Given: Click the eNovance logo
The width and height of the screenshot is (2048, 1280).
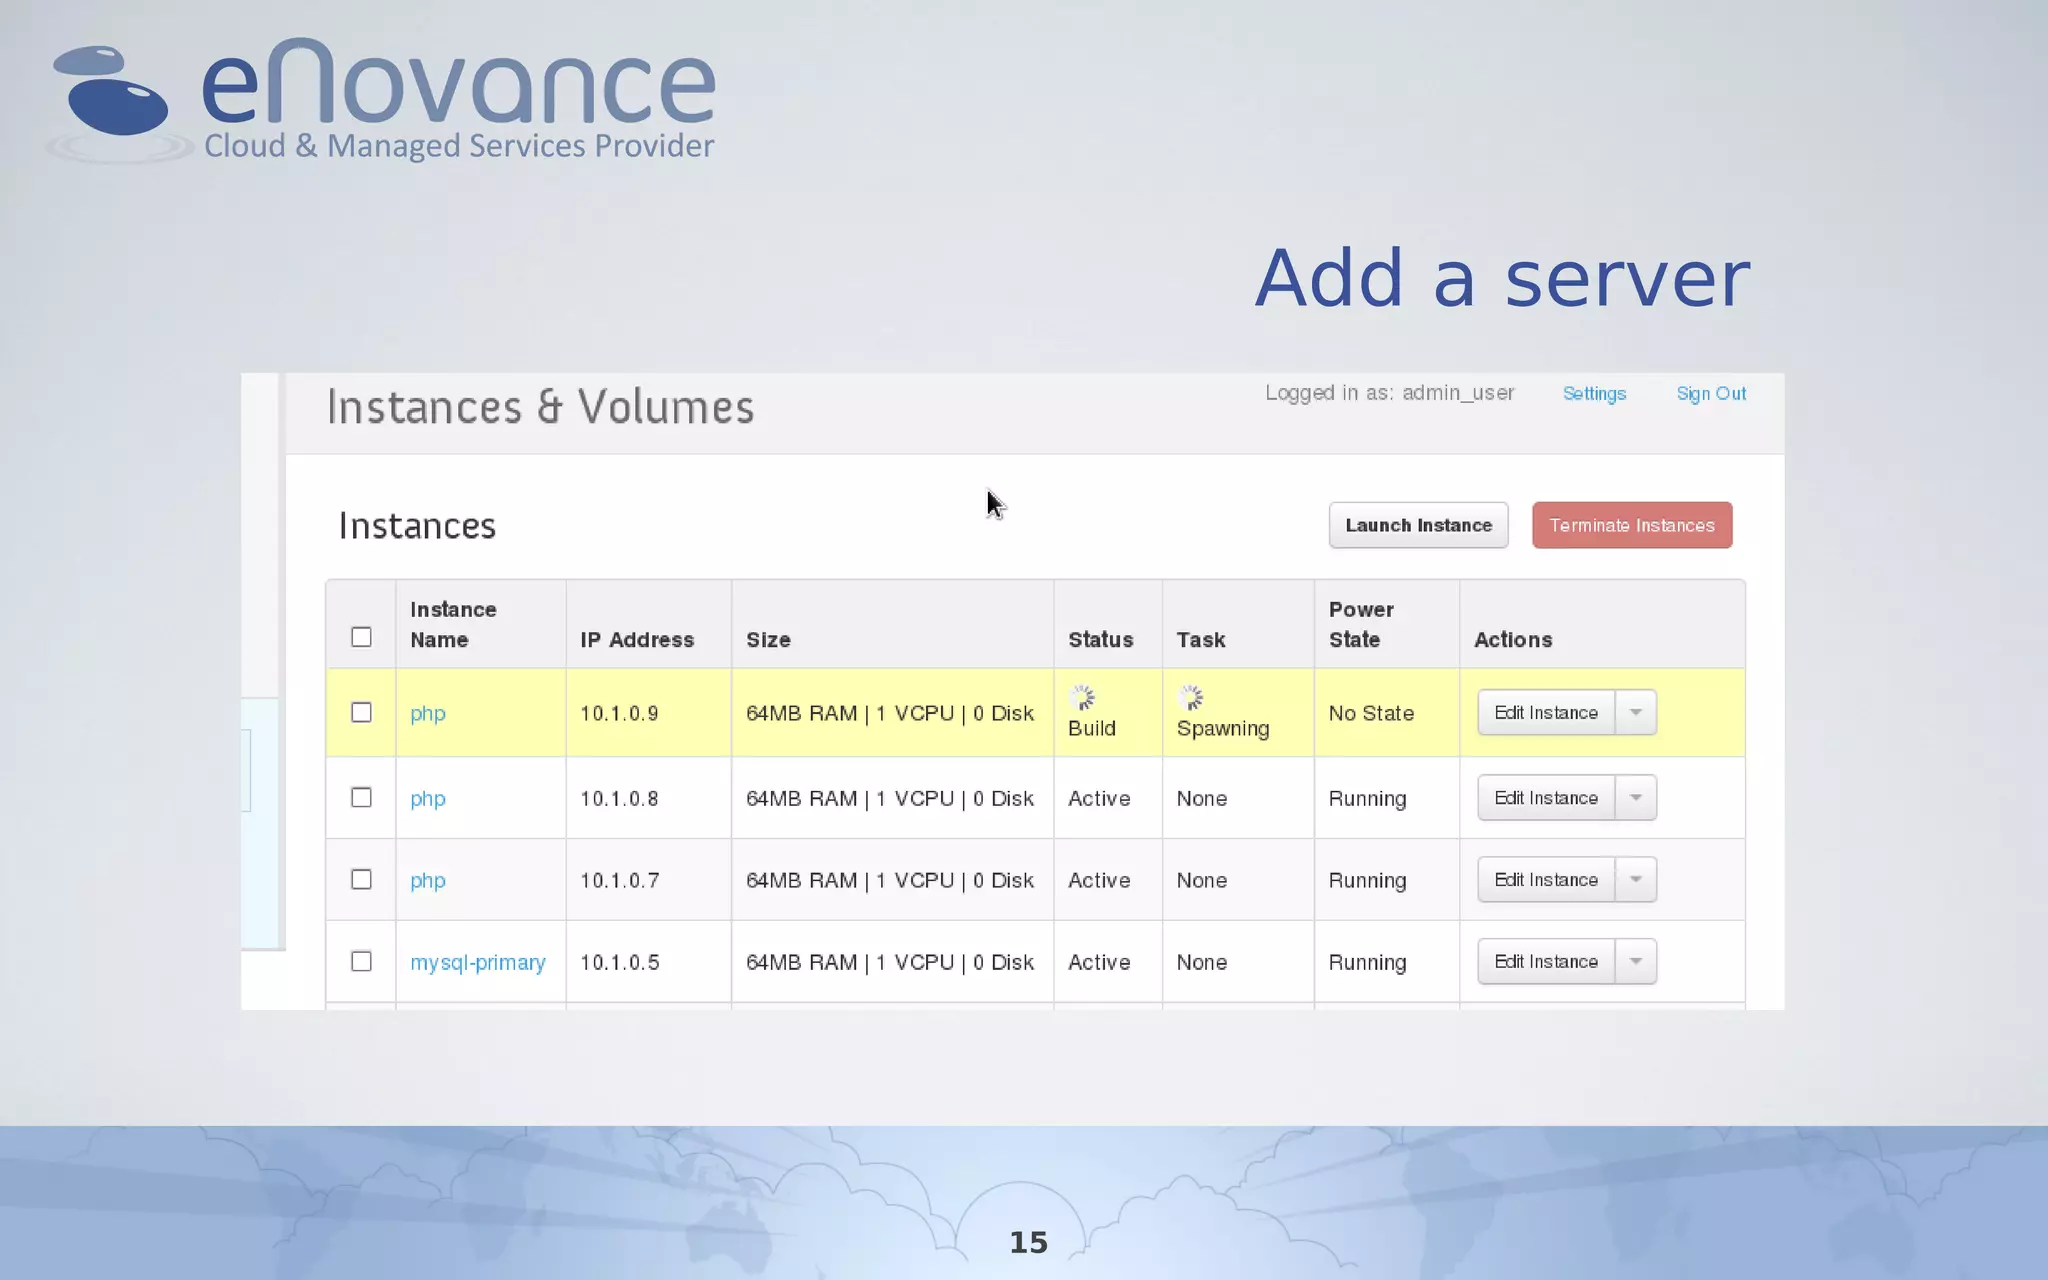Looking at the screenshot, I should 380,100.
